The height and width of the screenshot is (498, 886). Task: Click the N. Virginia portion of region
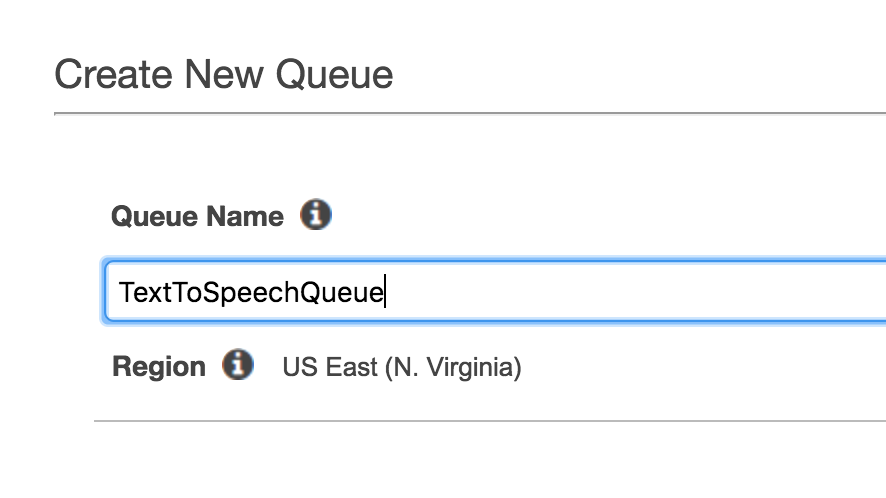point(453,368)
